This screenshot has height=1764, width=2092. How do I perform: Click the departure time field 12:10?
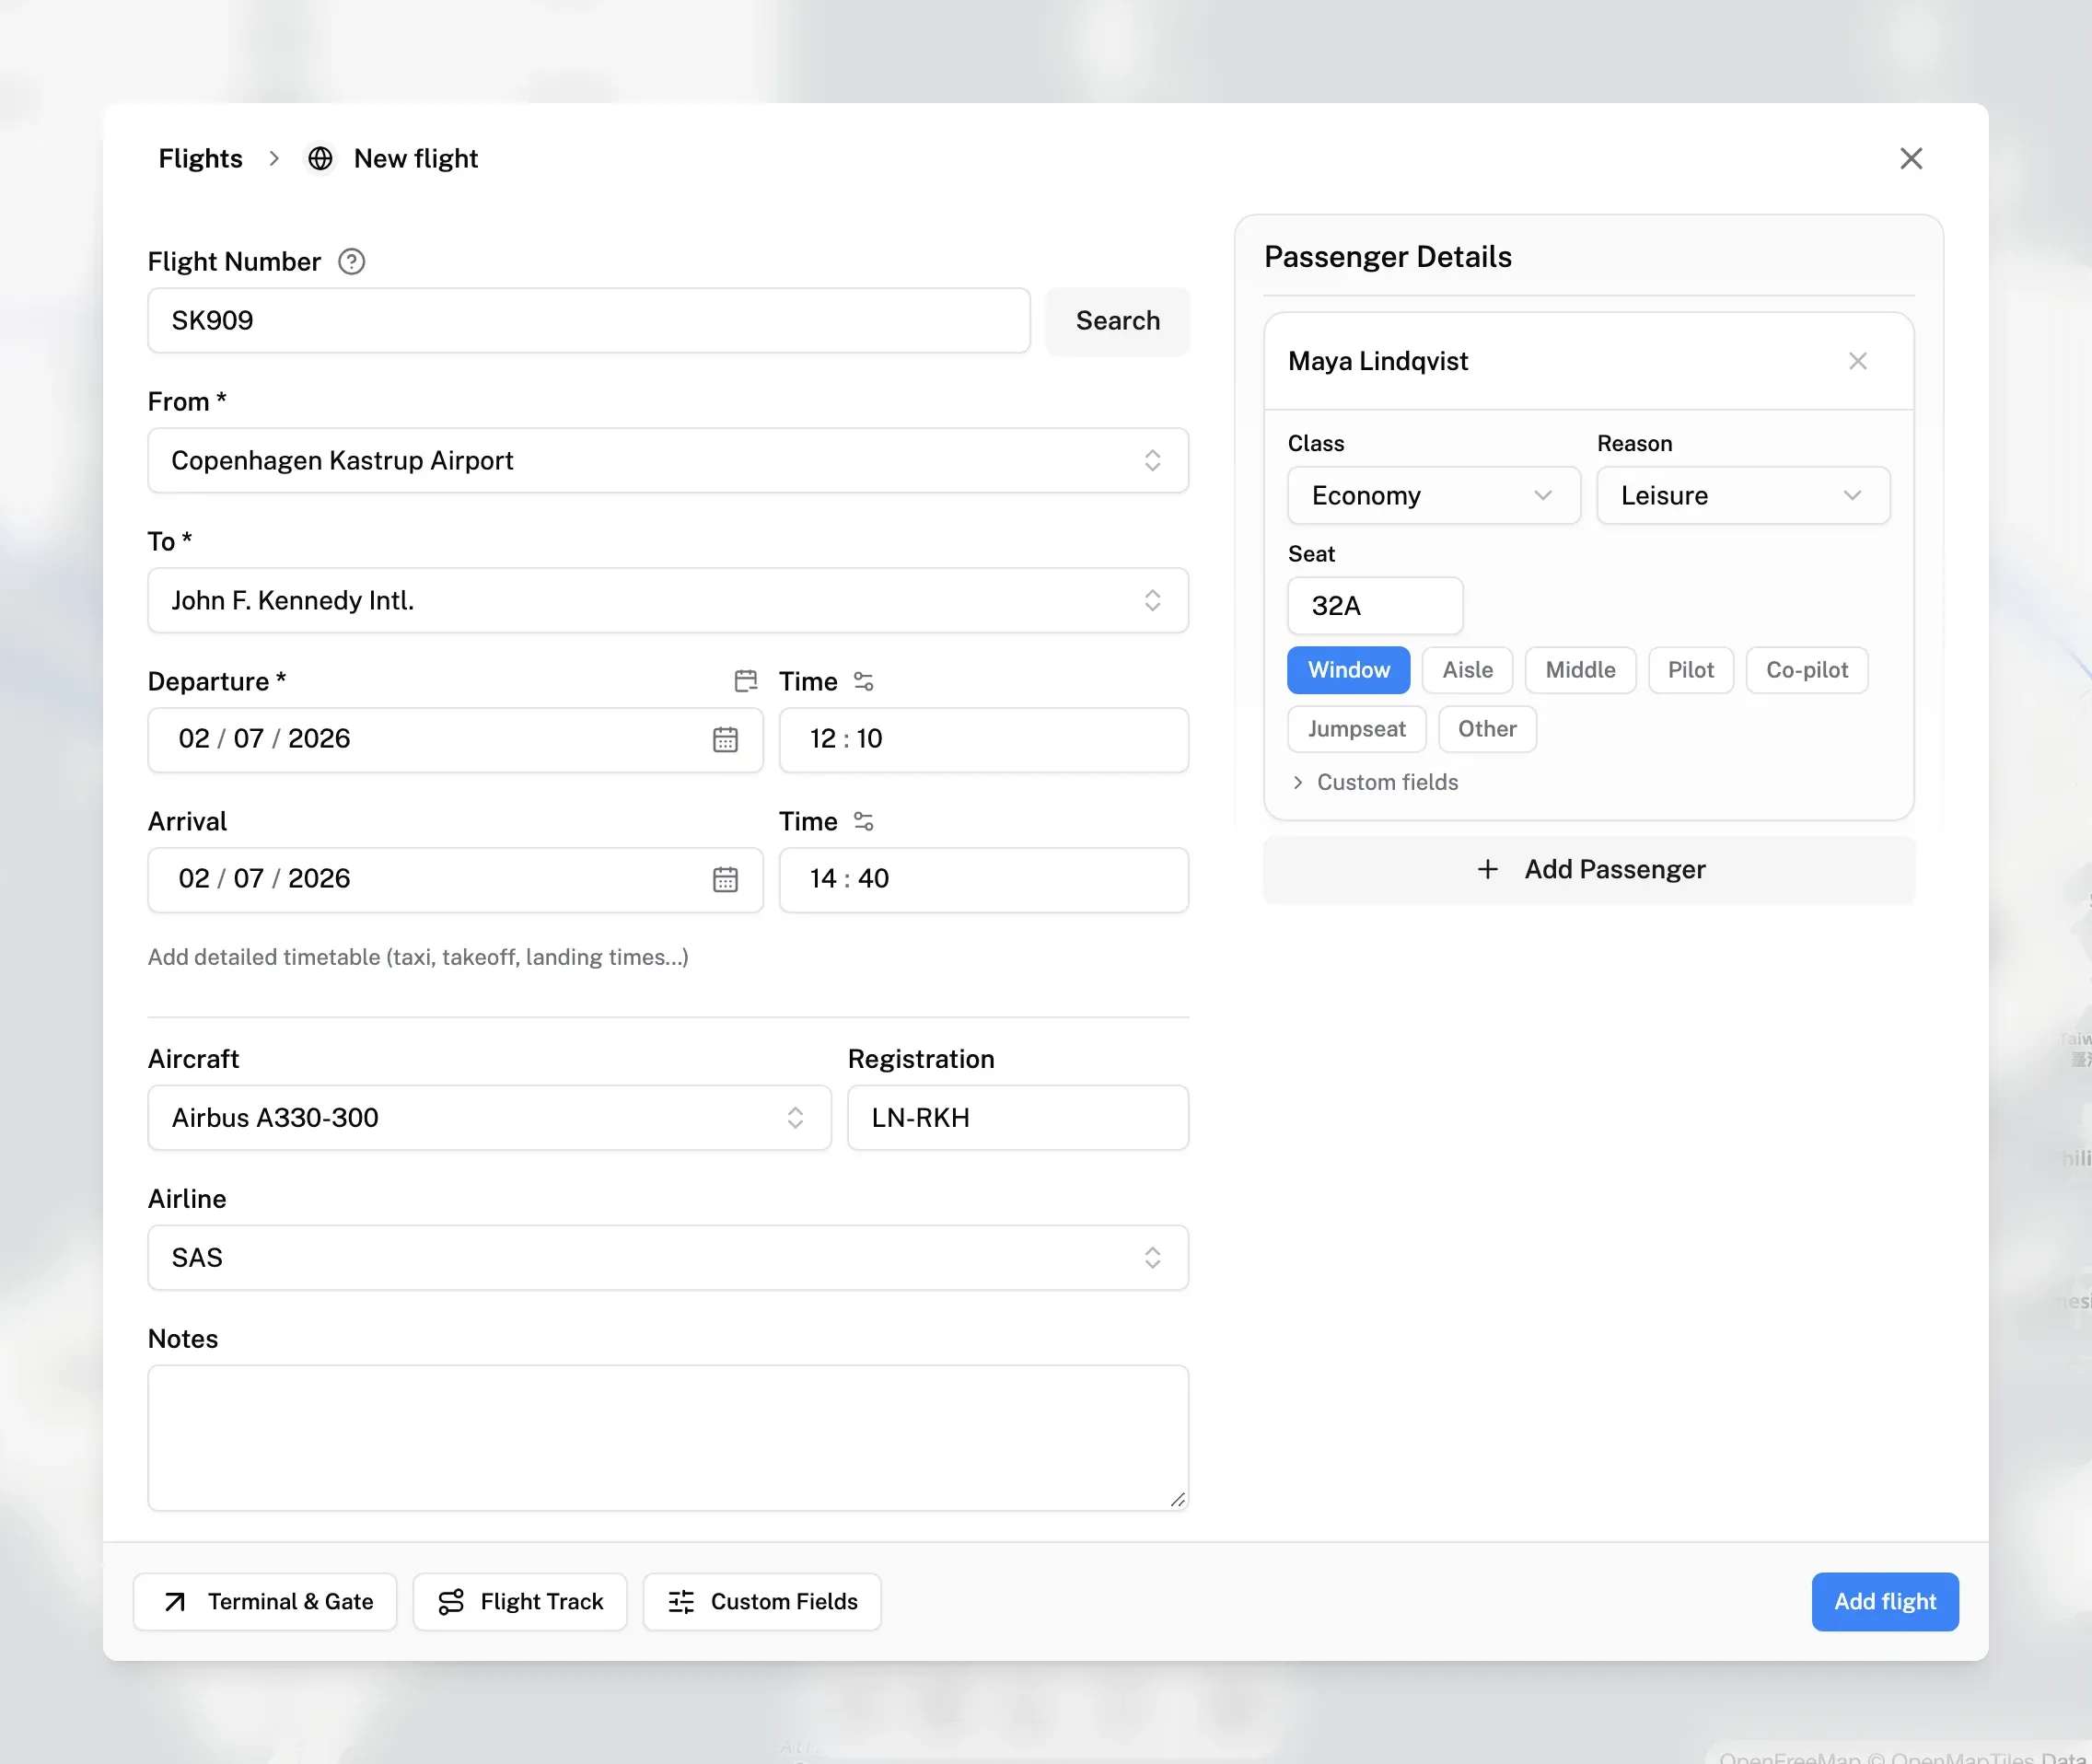(x=983, y=740)
